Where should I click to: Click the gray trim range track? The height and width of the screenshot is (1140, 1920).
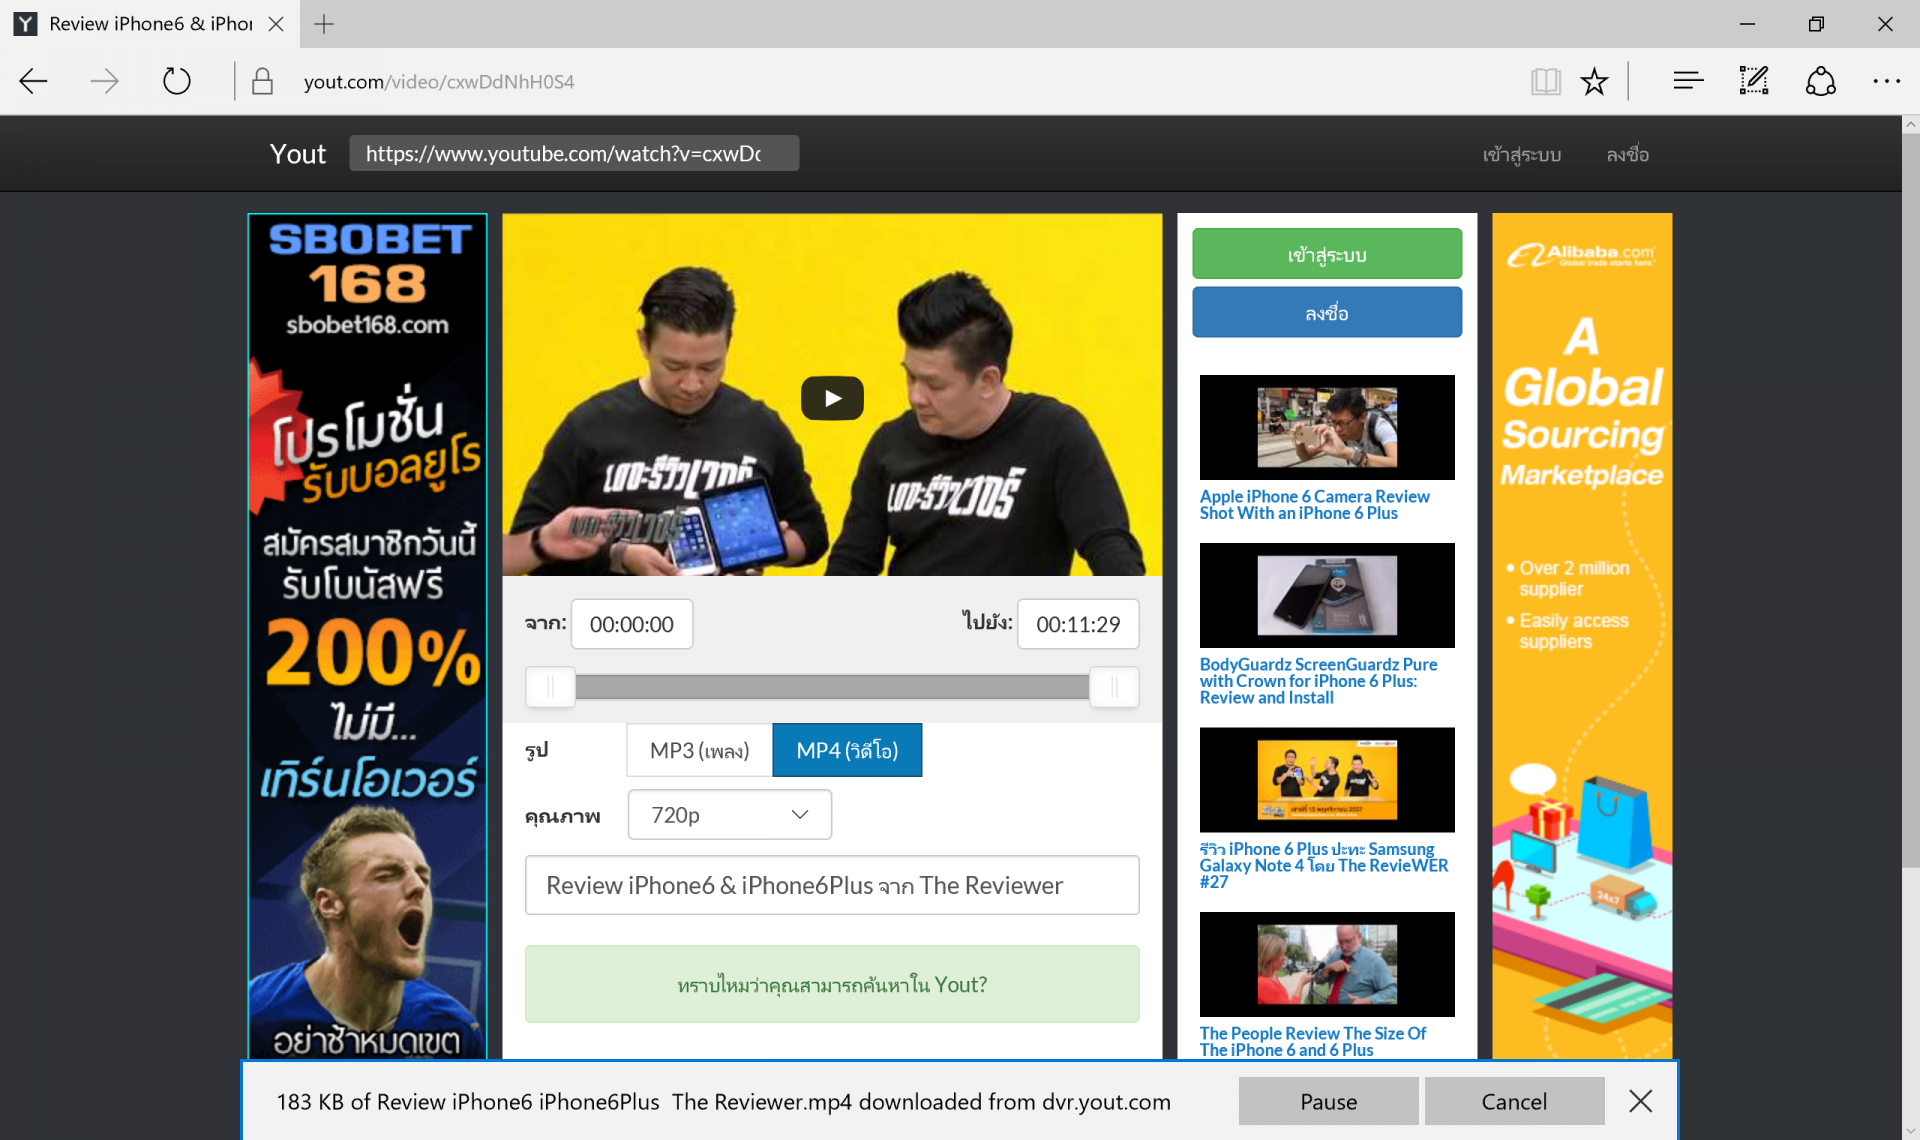[832, 687]
